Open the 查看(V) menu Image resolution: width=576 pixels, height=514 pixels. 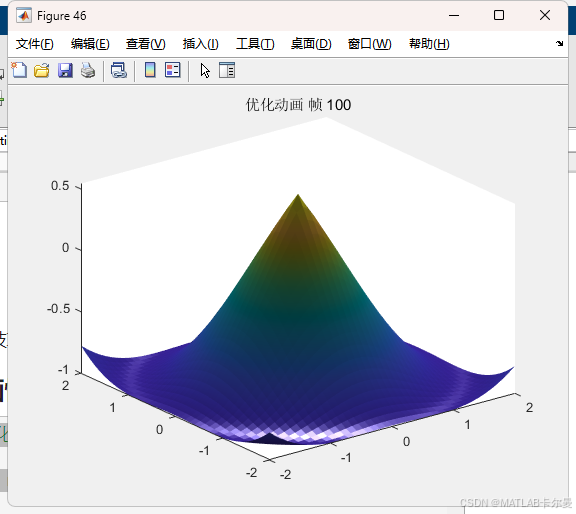click(x=145, y=44)
